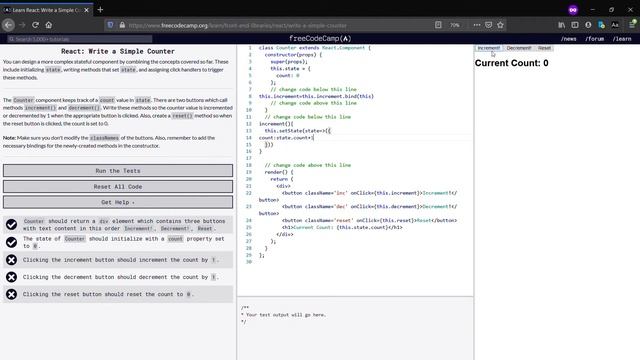Click the failed X for increment test

tap(11, 260)
